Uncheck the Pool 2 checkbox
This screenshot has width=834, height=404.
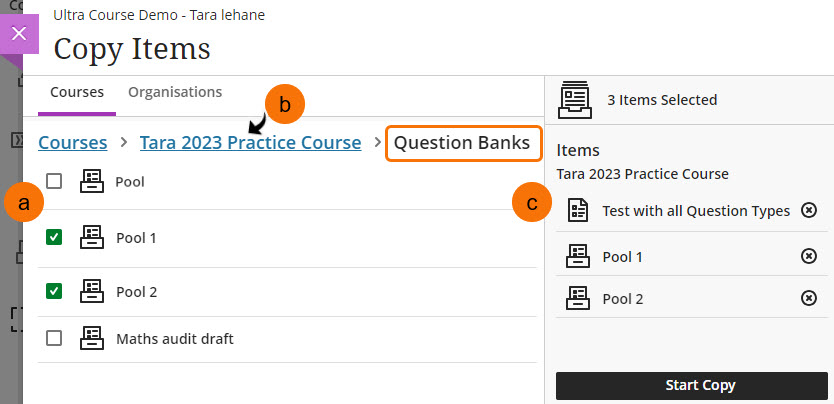[54, 291]
